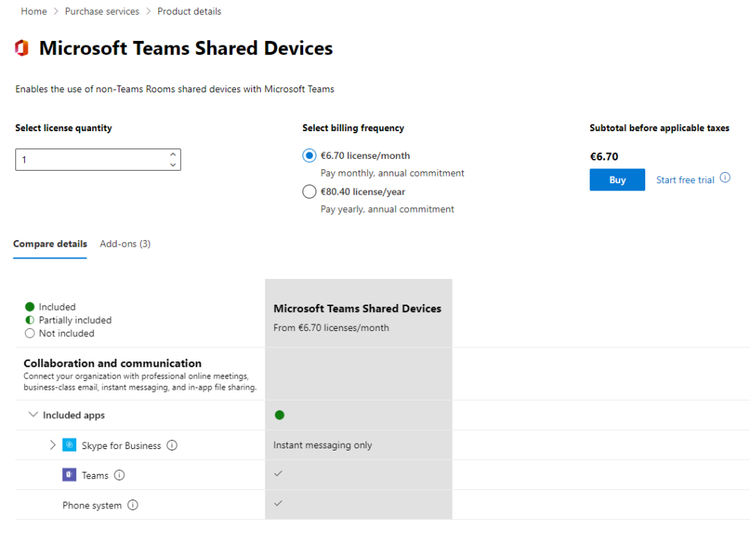The width and height of the screenshot is (750, 542).
Task: Click info icon beside Skype for Business
Action: [172, 445]
